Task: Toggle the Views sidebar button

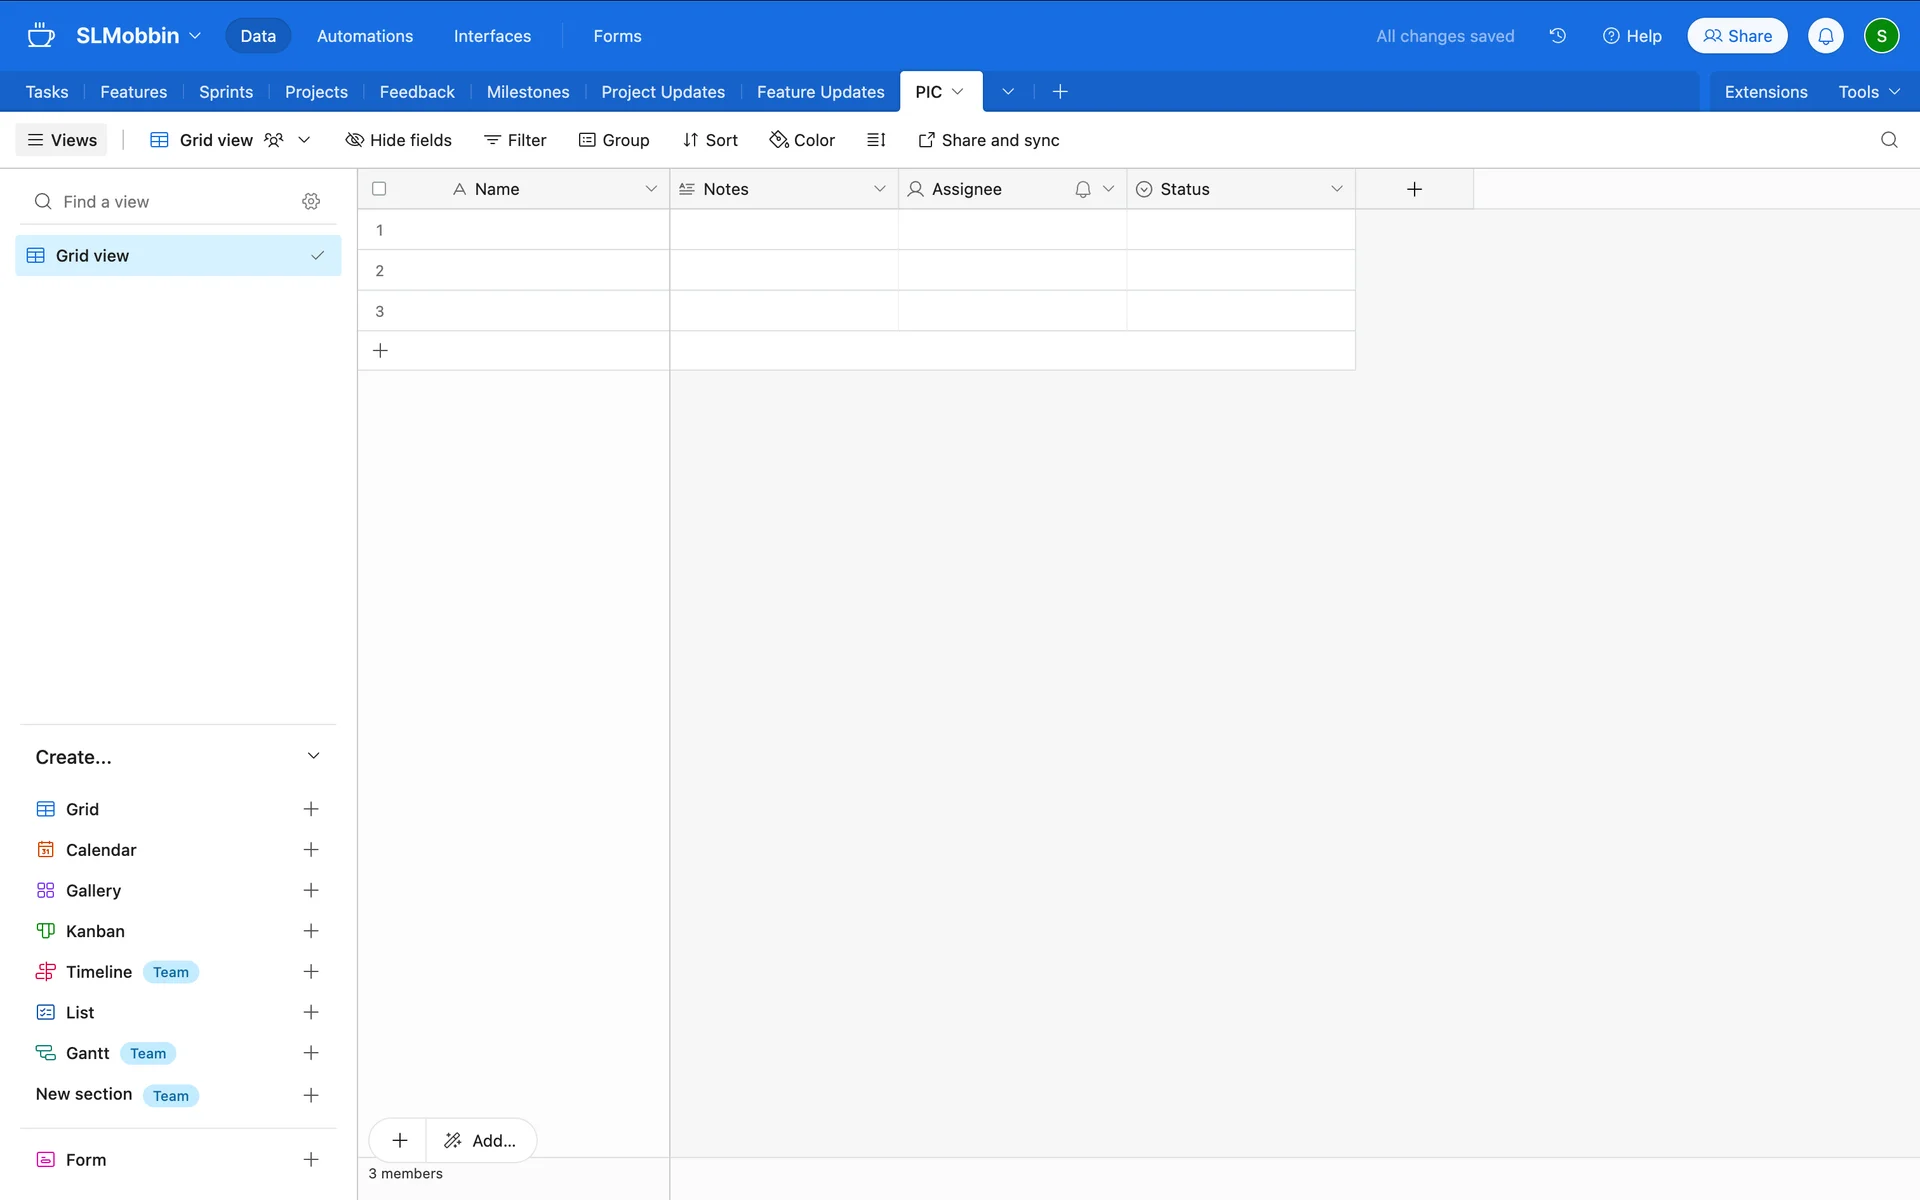Action: [x=62, y=140]
